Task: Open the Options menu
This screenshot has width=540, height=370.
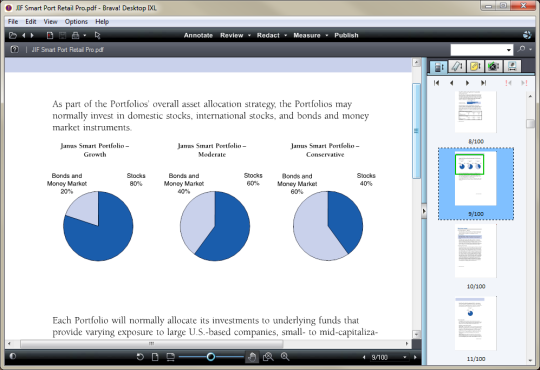Action: (x=76, y=21)
